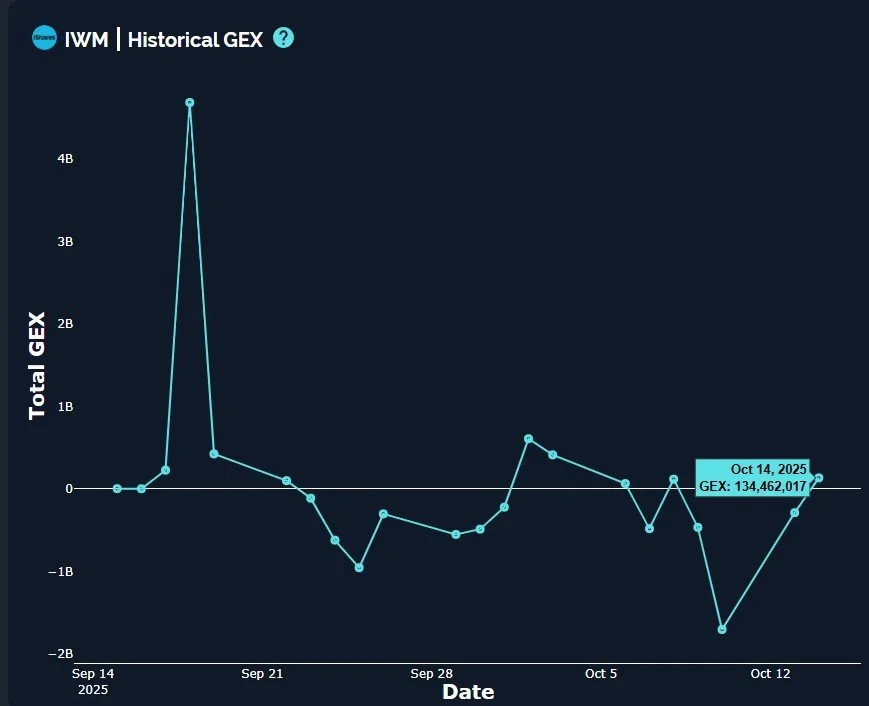The image size is (869, 706).
Task: Click the 'GEX: 134,462,017' tooltip value
Action: [752, 487]
